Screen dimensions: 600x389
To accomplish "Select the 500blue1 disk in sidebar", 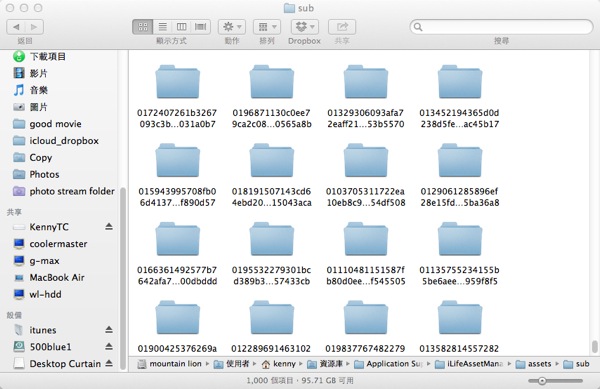I will 51,347.
